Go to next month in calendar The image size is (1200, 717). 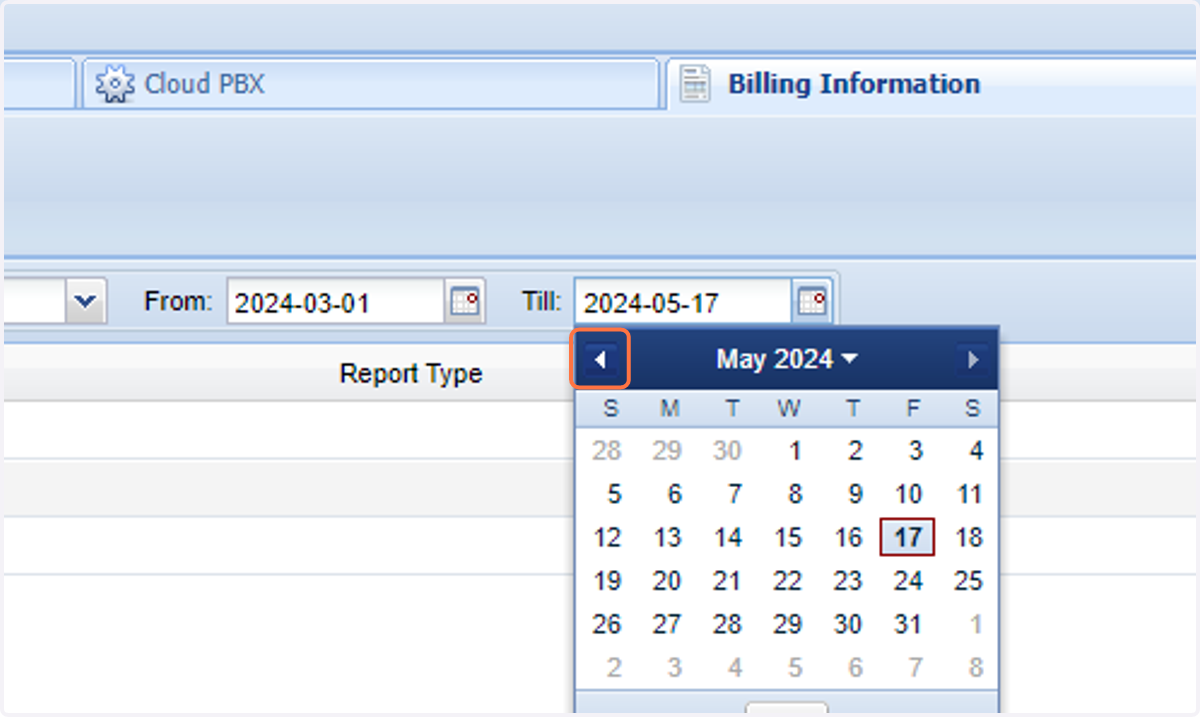point(973,359)
